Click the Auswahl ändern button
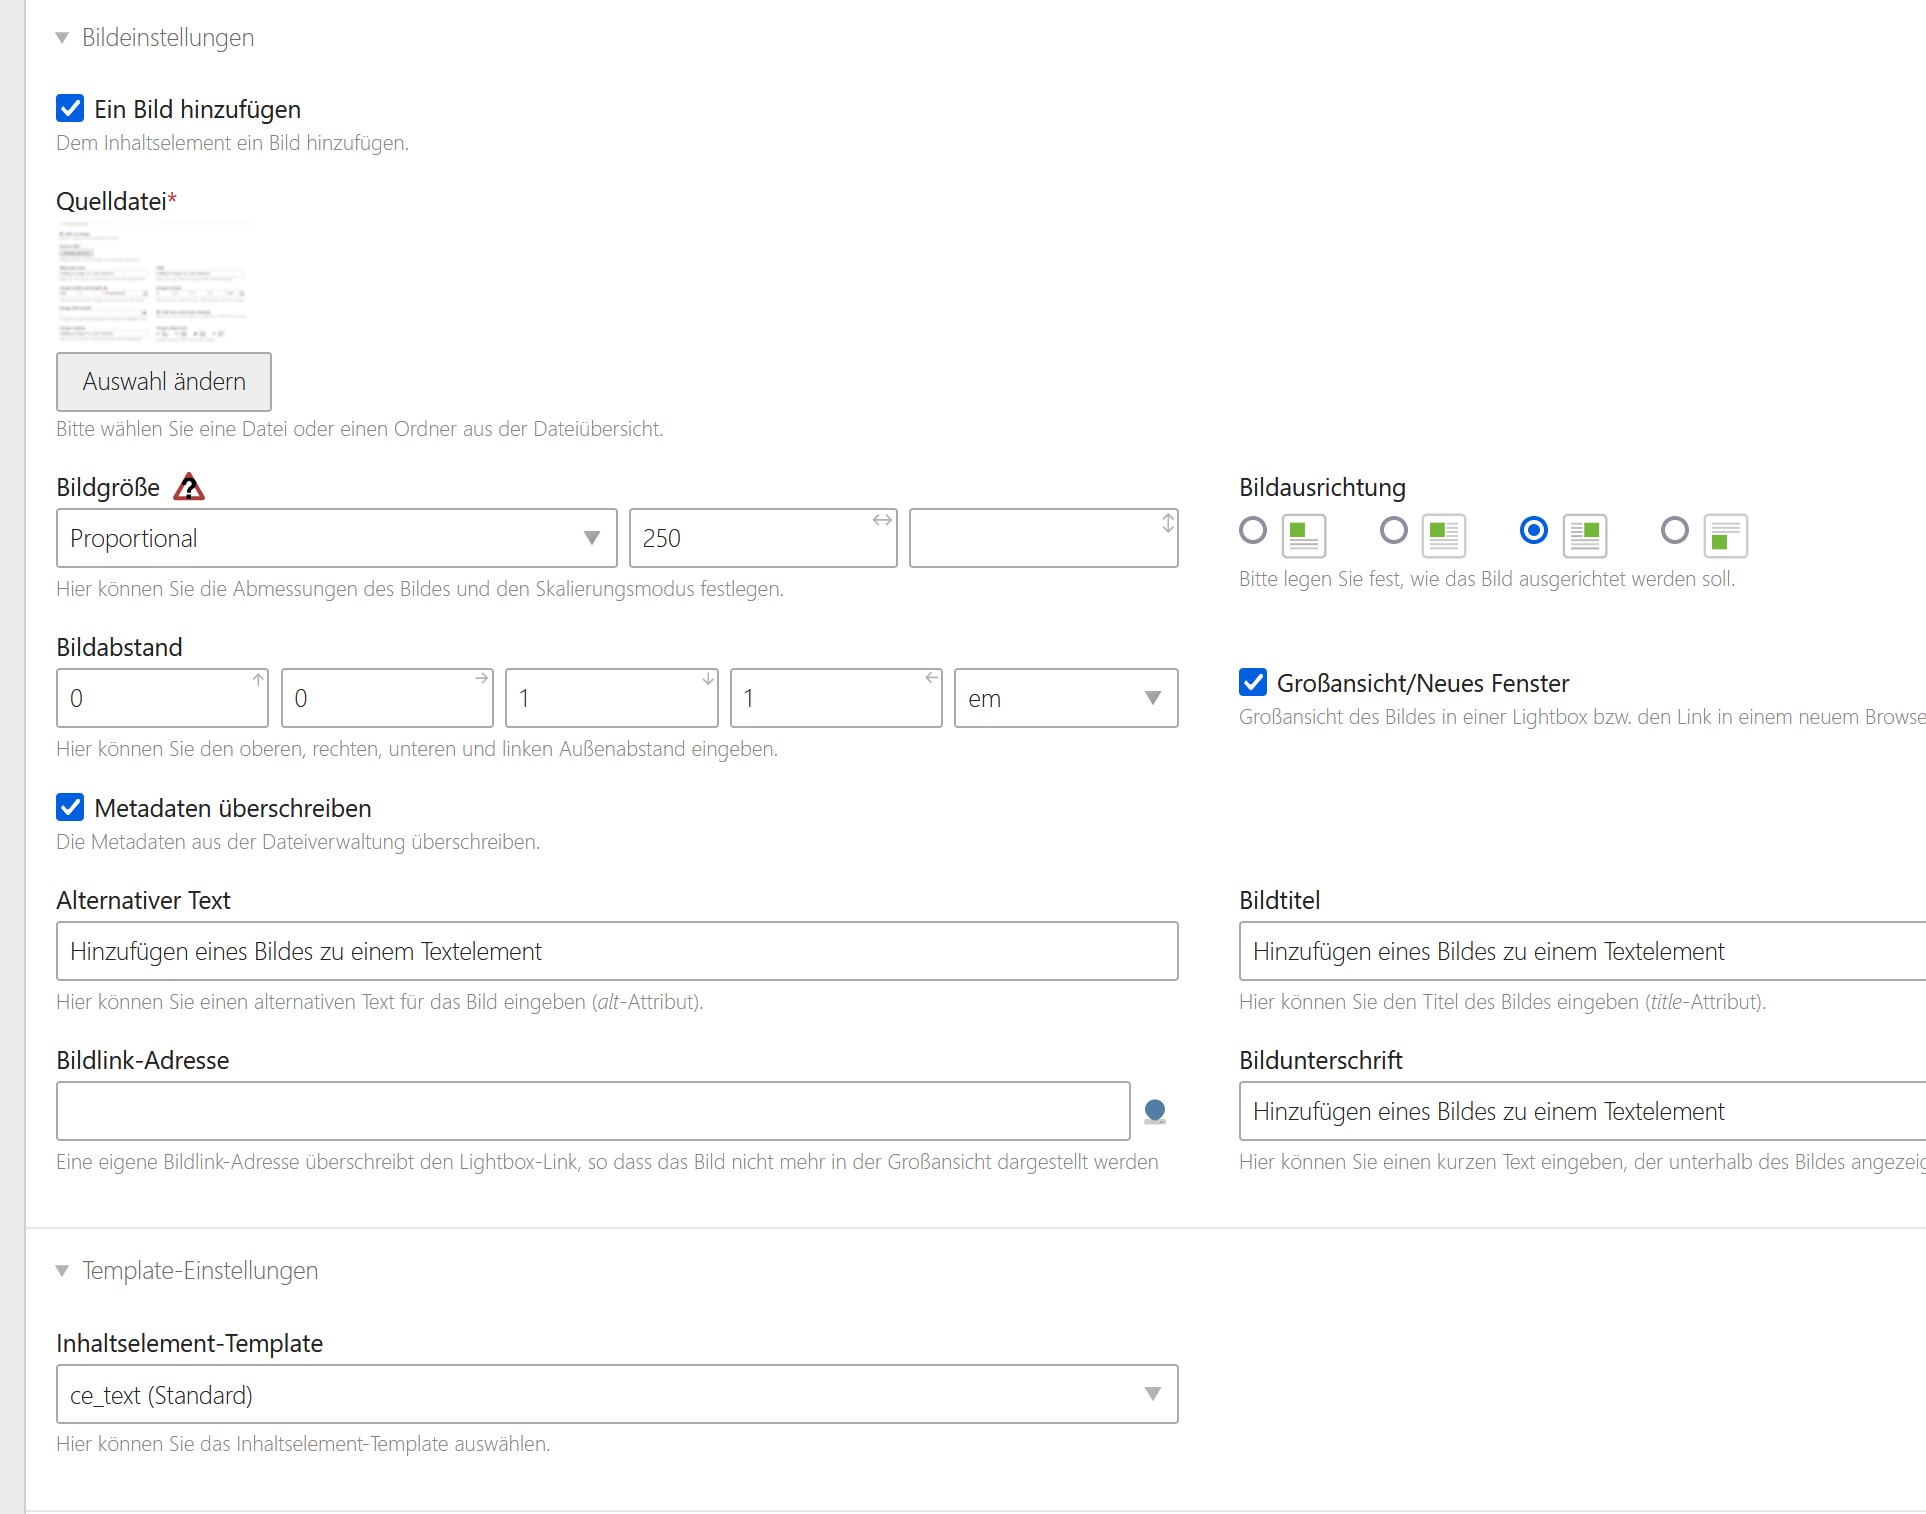The width and height of the screenshot is (1926, 1514). pyautogui.click(x=164, y=381)
